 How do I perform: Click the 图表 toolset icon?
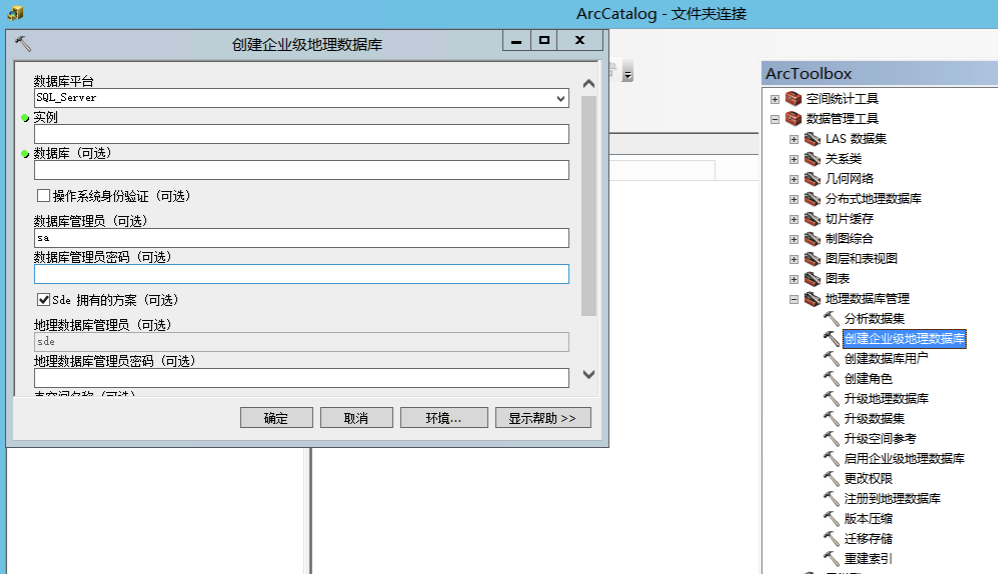point(812,279)
